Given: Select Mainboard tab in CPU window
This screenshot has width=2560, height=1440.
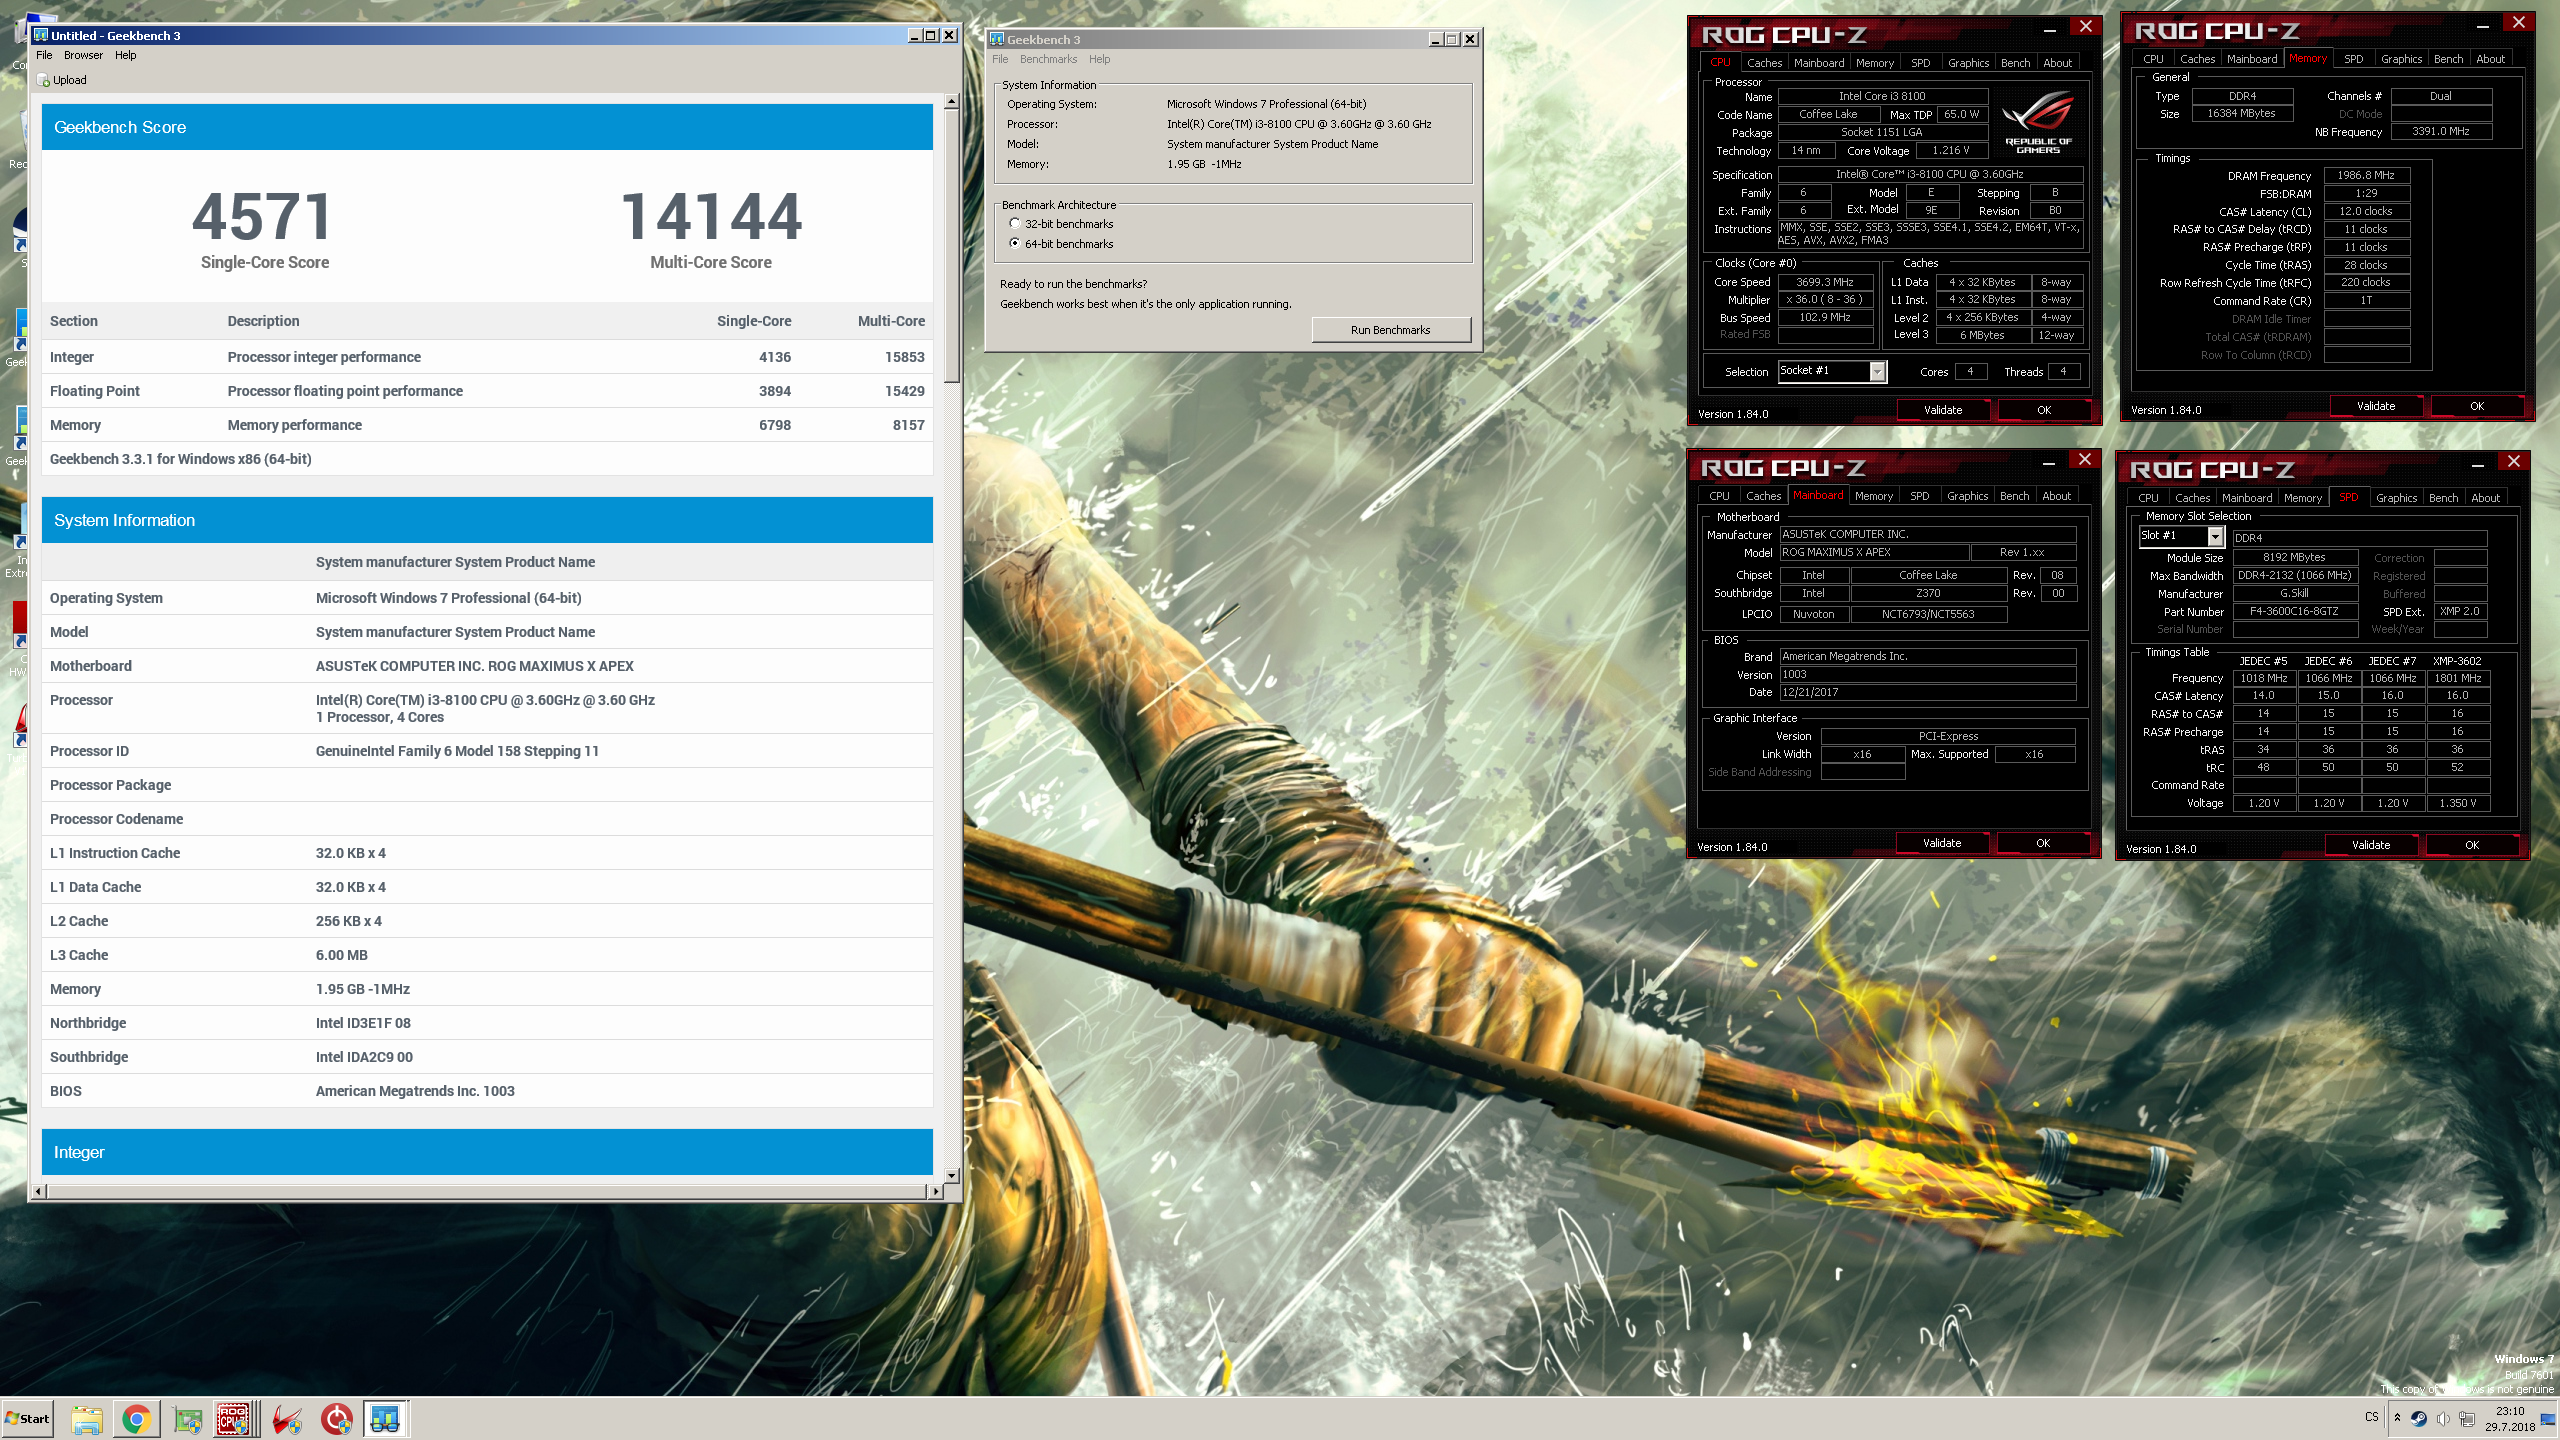Looking at the screenshot, I should pos(1819,62).
